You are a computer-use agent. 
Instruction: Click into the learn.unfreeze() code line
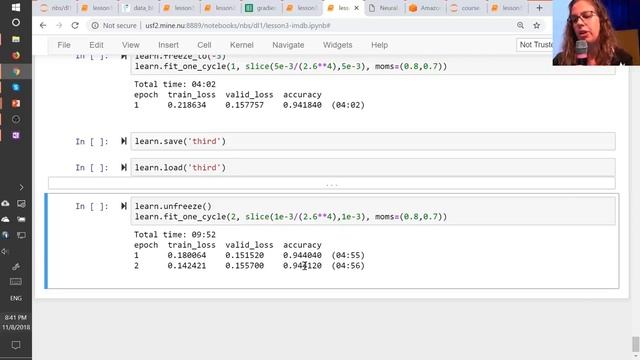click(x=173, y=206)
